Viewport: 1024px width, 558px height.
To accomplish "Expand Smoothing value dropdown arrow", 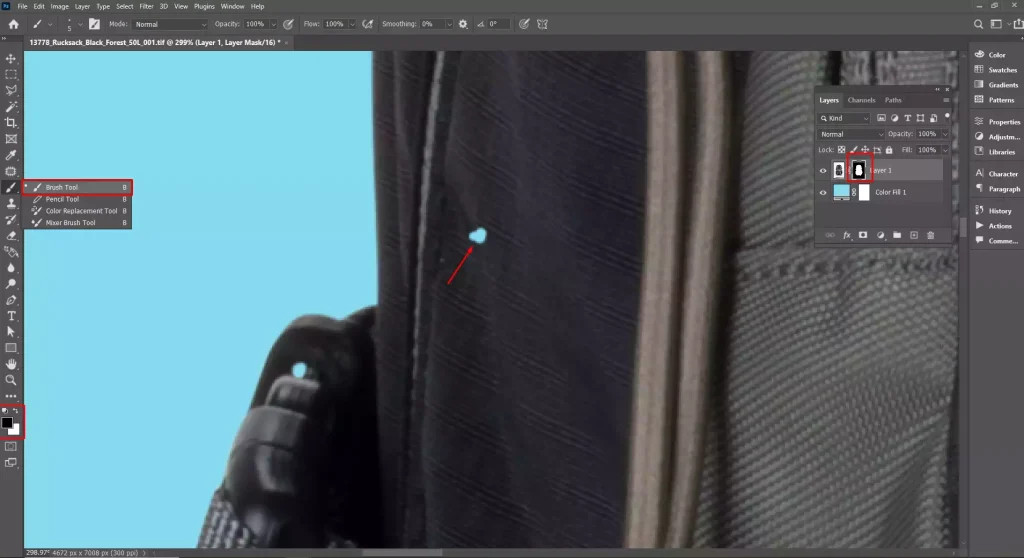I will 449,24.
